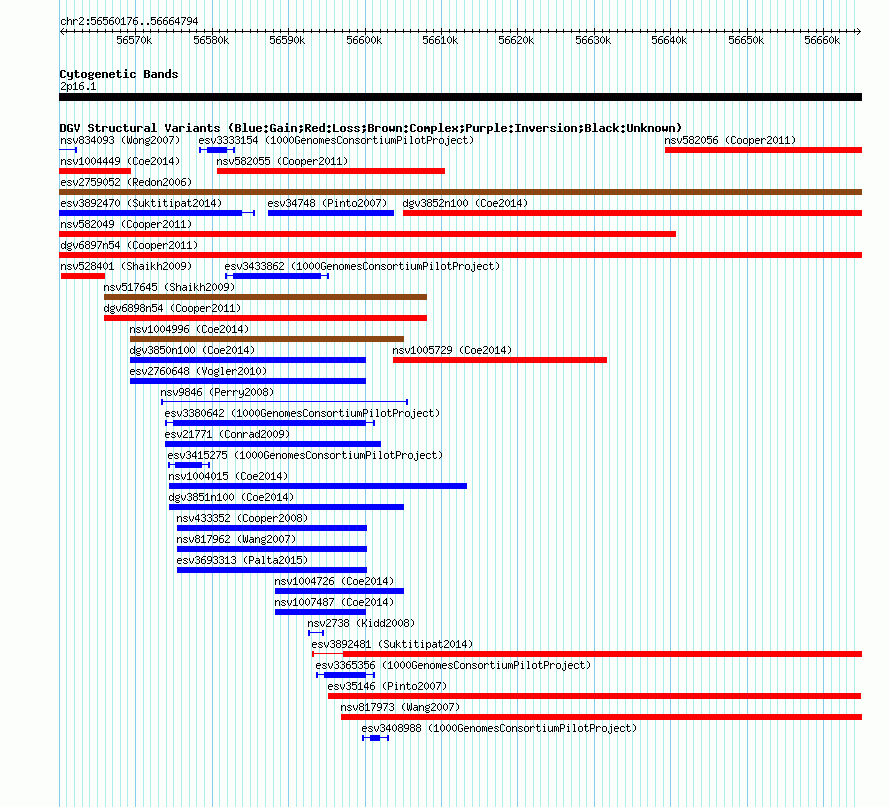Click nsv1007487 (Coe2014) label
Viewport: 890px width, 807px height.
pos(334,602)
